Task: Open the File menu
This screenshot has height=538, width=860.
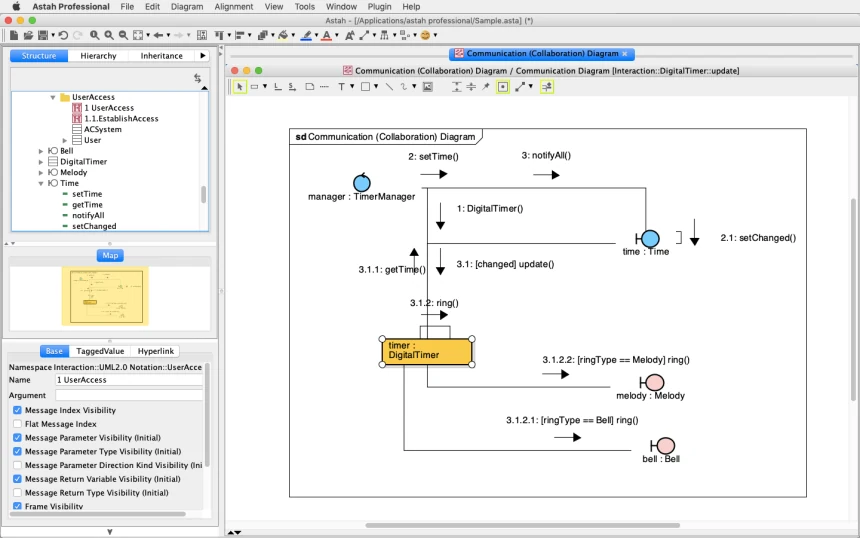Action: [x=127, y=7]
